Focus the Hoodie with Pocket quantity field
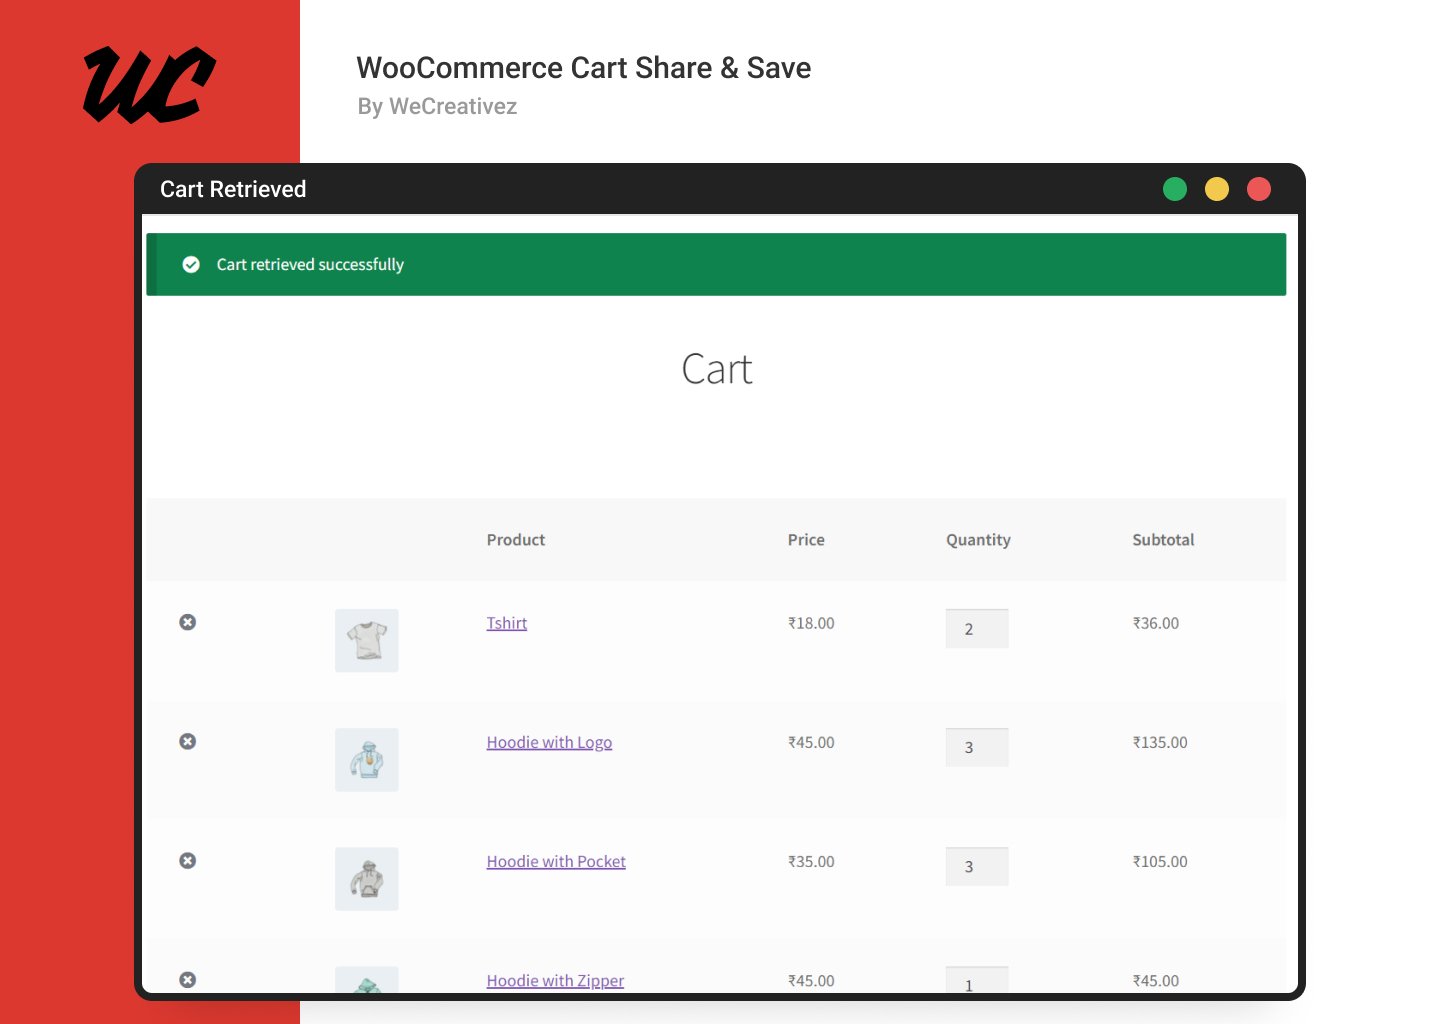The width and height of the screenshot is (1440, 1024). click(977, 867)
